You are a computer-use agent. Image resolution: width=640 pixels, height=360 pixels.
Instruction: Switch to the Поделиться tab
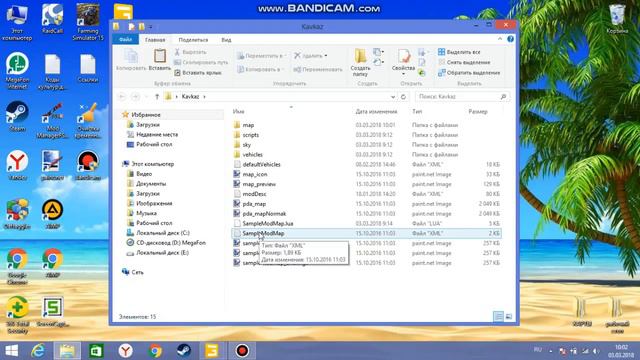tap(193, 40)
